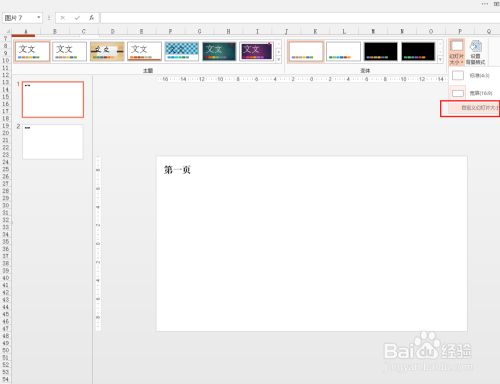500x384 pixels.
Task: Click the select-all corner of the sheet
Action: [x=6, y=31]
